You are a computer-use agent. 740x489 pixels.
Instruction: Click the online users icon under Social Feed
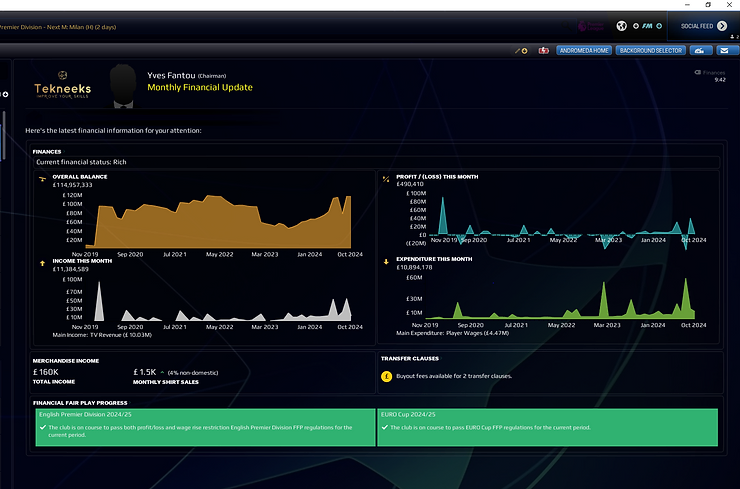pyautogui.click(x=734, y=37)
